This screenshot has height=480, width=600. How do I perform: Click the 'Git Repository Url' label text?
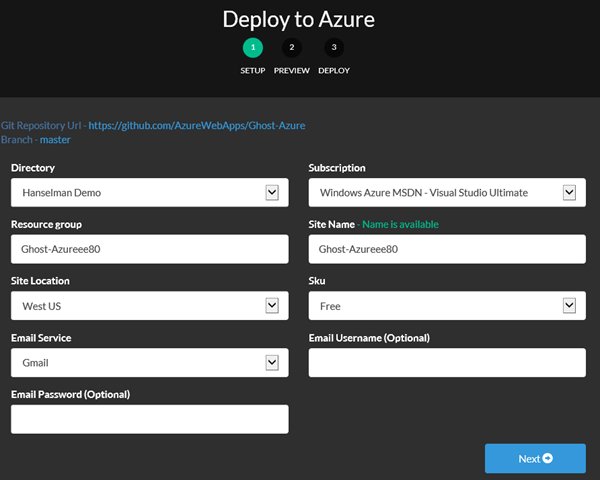[41, 126]
